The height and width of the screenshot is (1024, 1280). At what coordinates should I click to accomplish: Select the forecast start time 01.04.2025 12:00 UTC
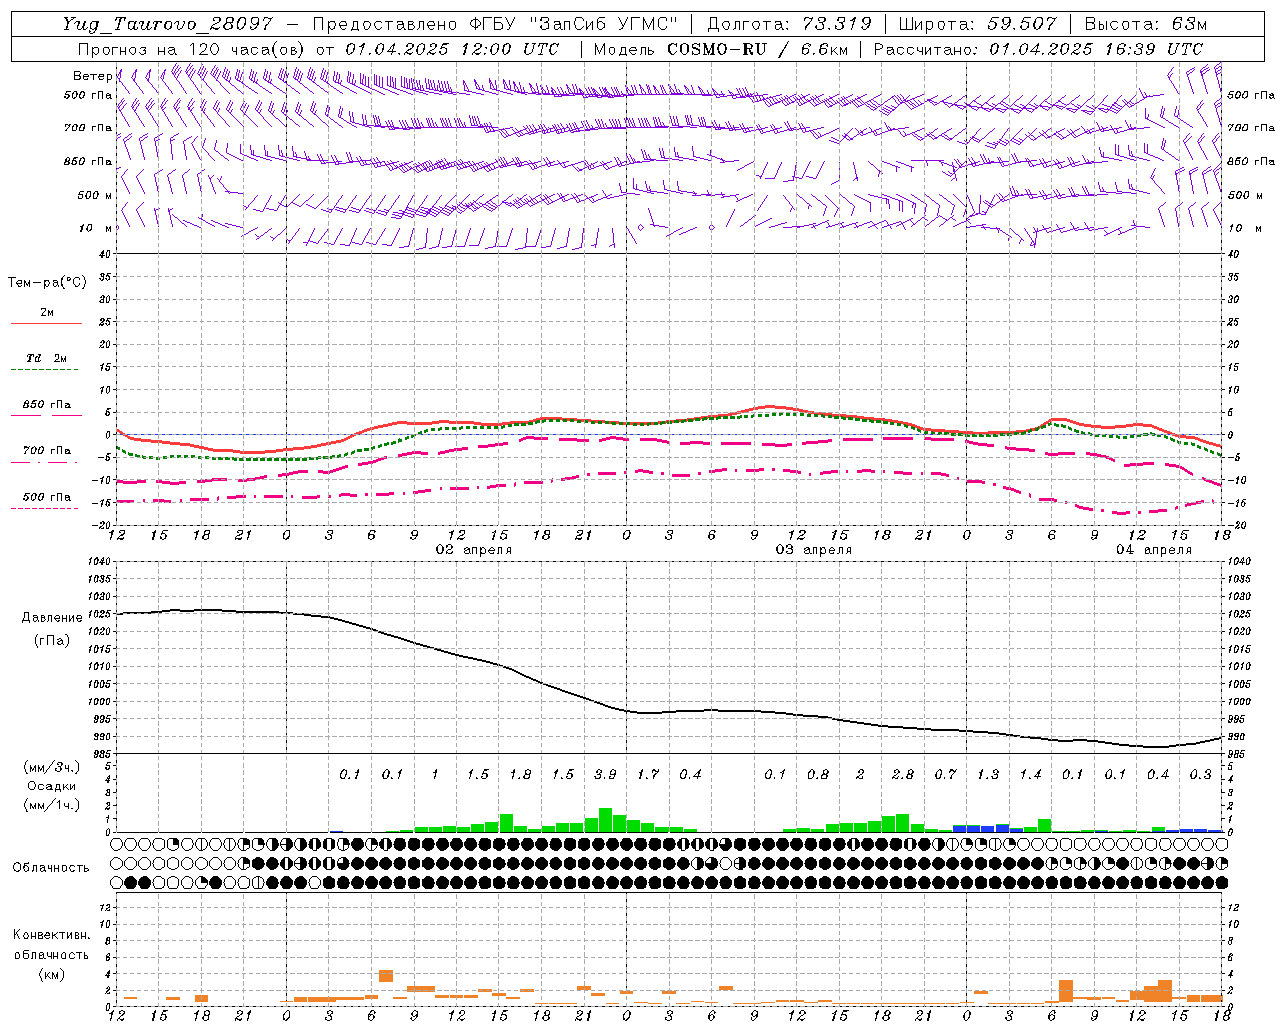(x=452, y=49)
